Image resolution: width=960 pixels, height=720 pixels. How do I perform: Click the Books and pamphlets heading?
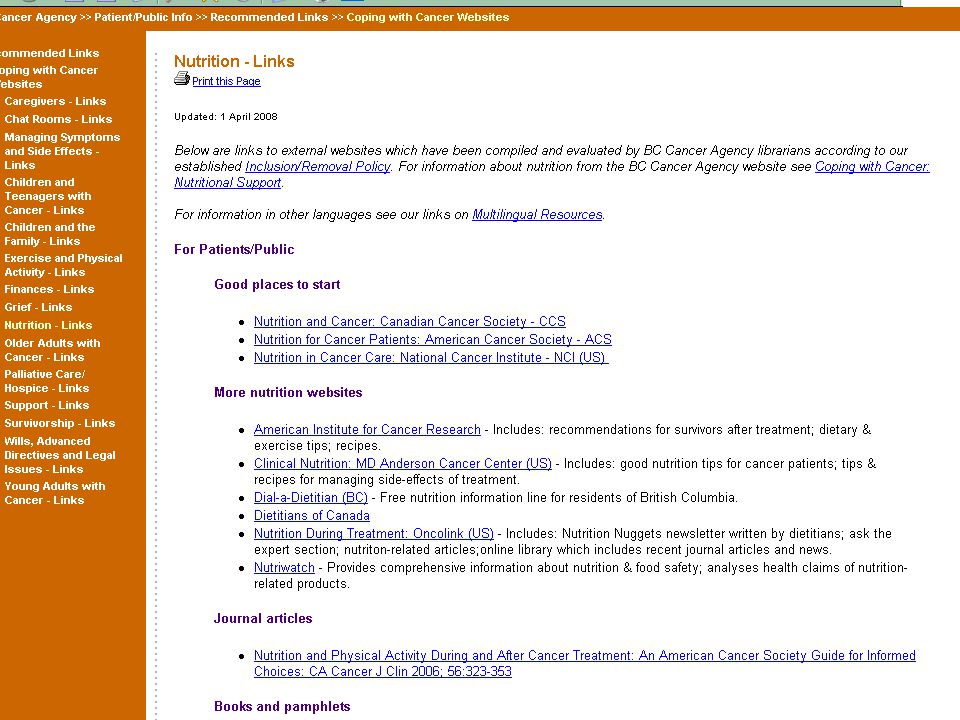[282, 707]
